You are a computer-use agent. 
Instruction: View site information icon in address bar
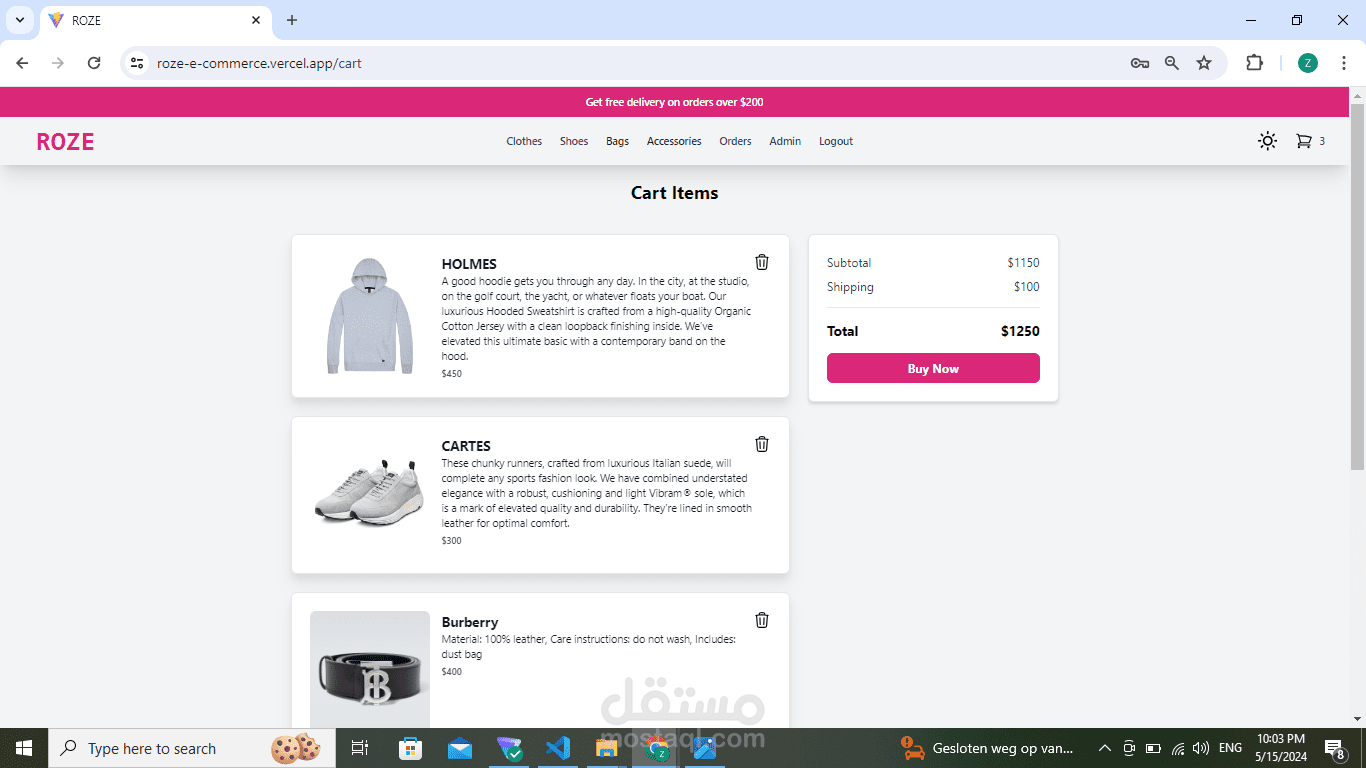click(x=137, y=63)
